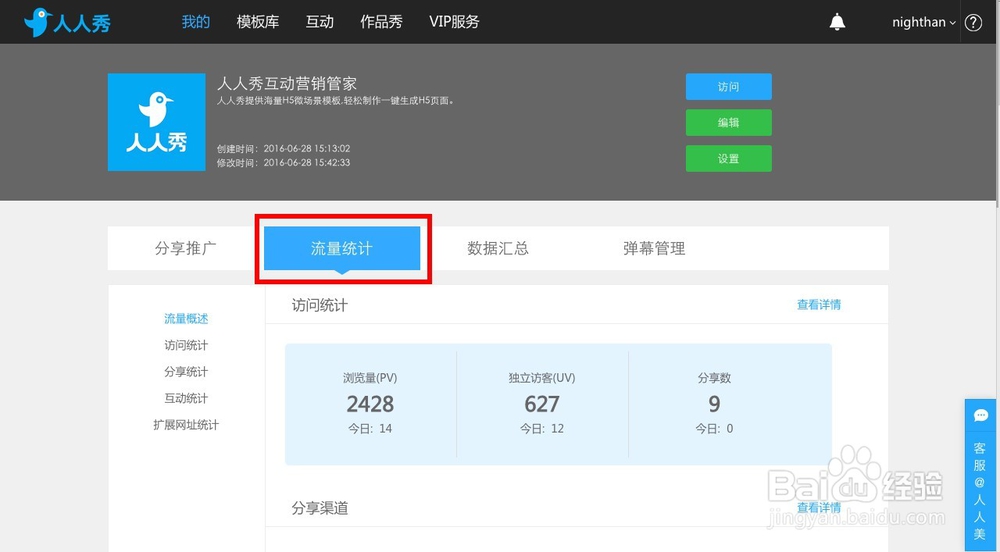Click the 人人秀 bird logo in header
Viewport: 1000px width, 552px height.
(67, 22)
